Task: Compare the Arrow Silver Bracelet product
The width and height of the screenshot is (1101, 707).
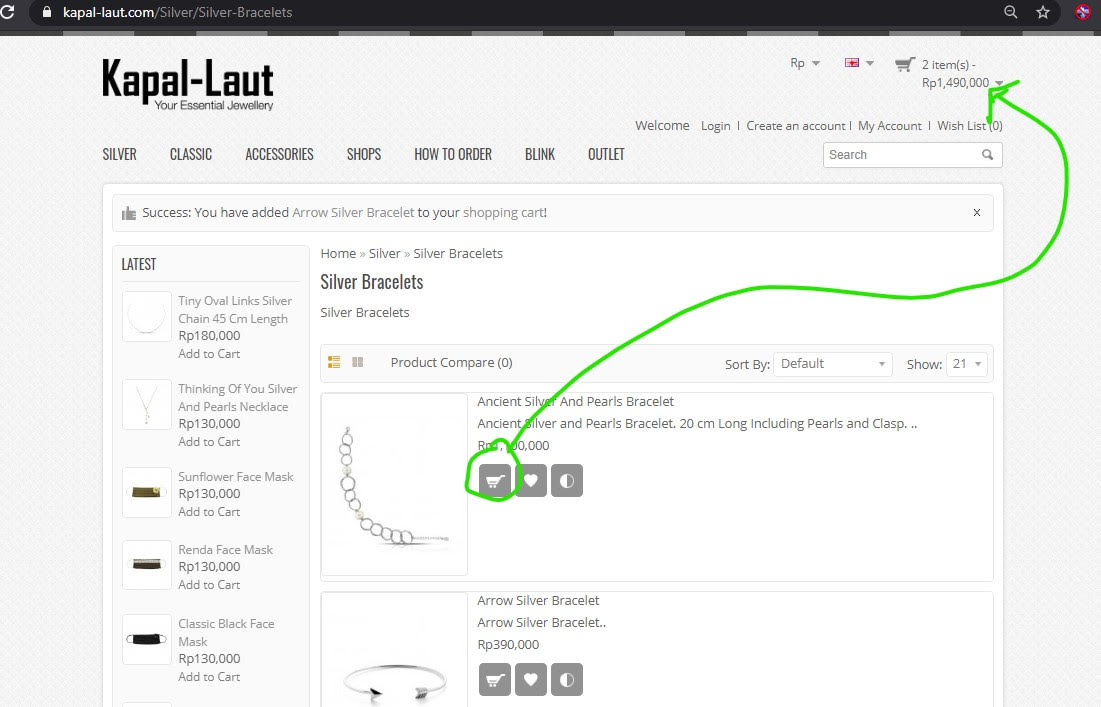Action: coord(567,680)
